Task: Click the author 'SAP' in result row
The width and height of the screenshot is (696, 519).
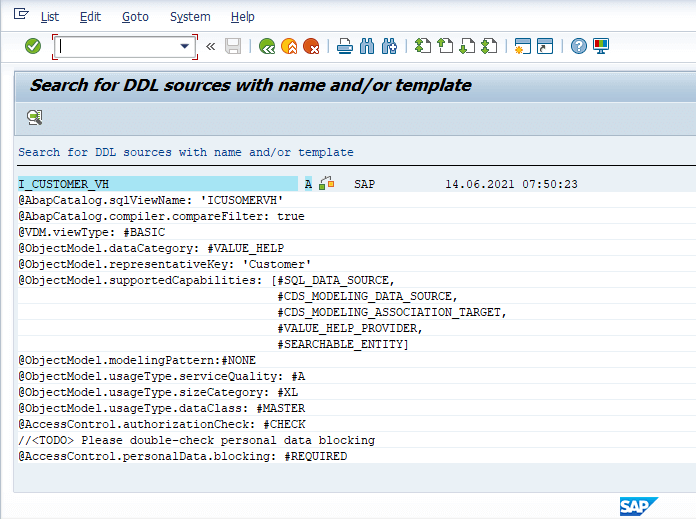Action: pyautogui.click(x=364, y=184)
